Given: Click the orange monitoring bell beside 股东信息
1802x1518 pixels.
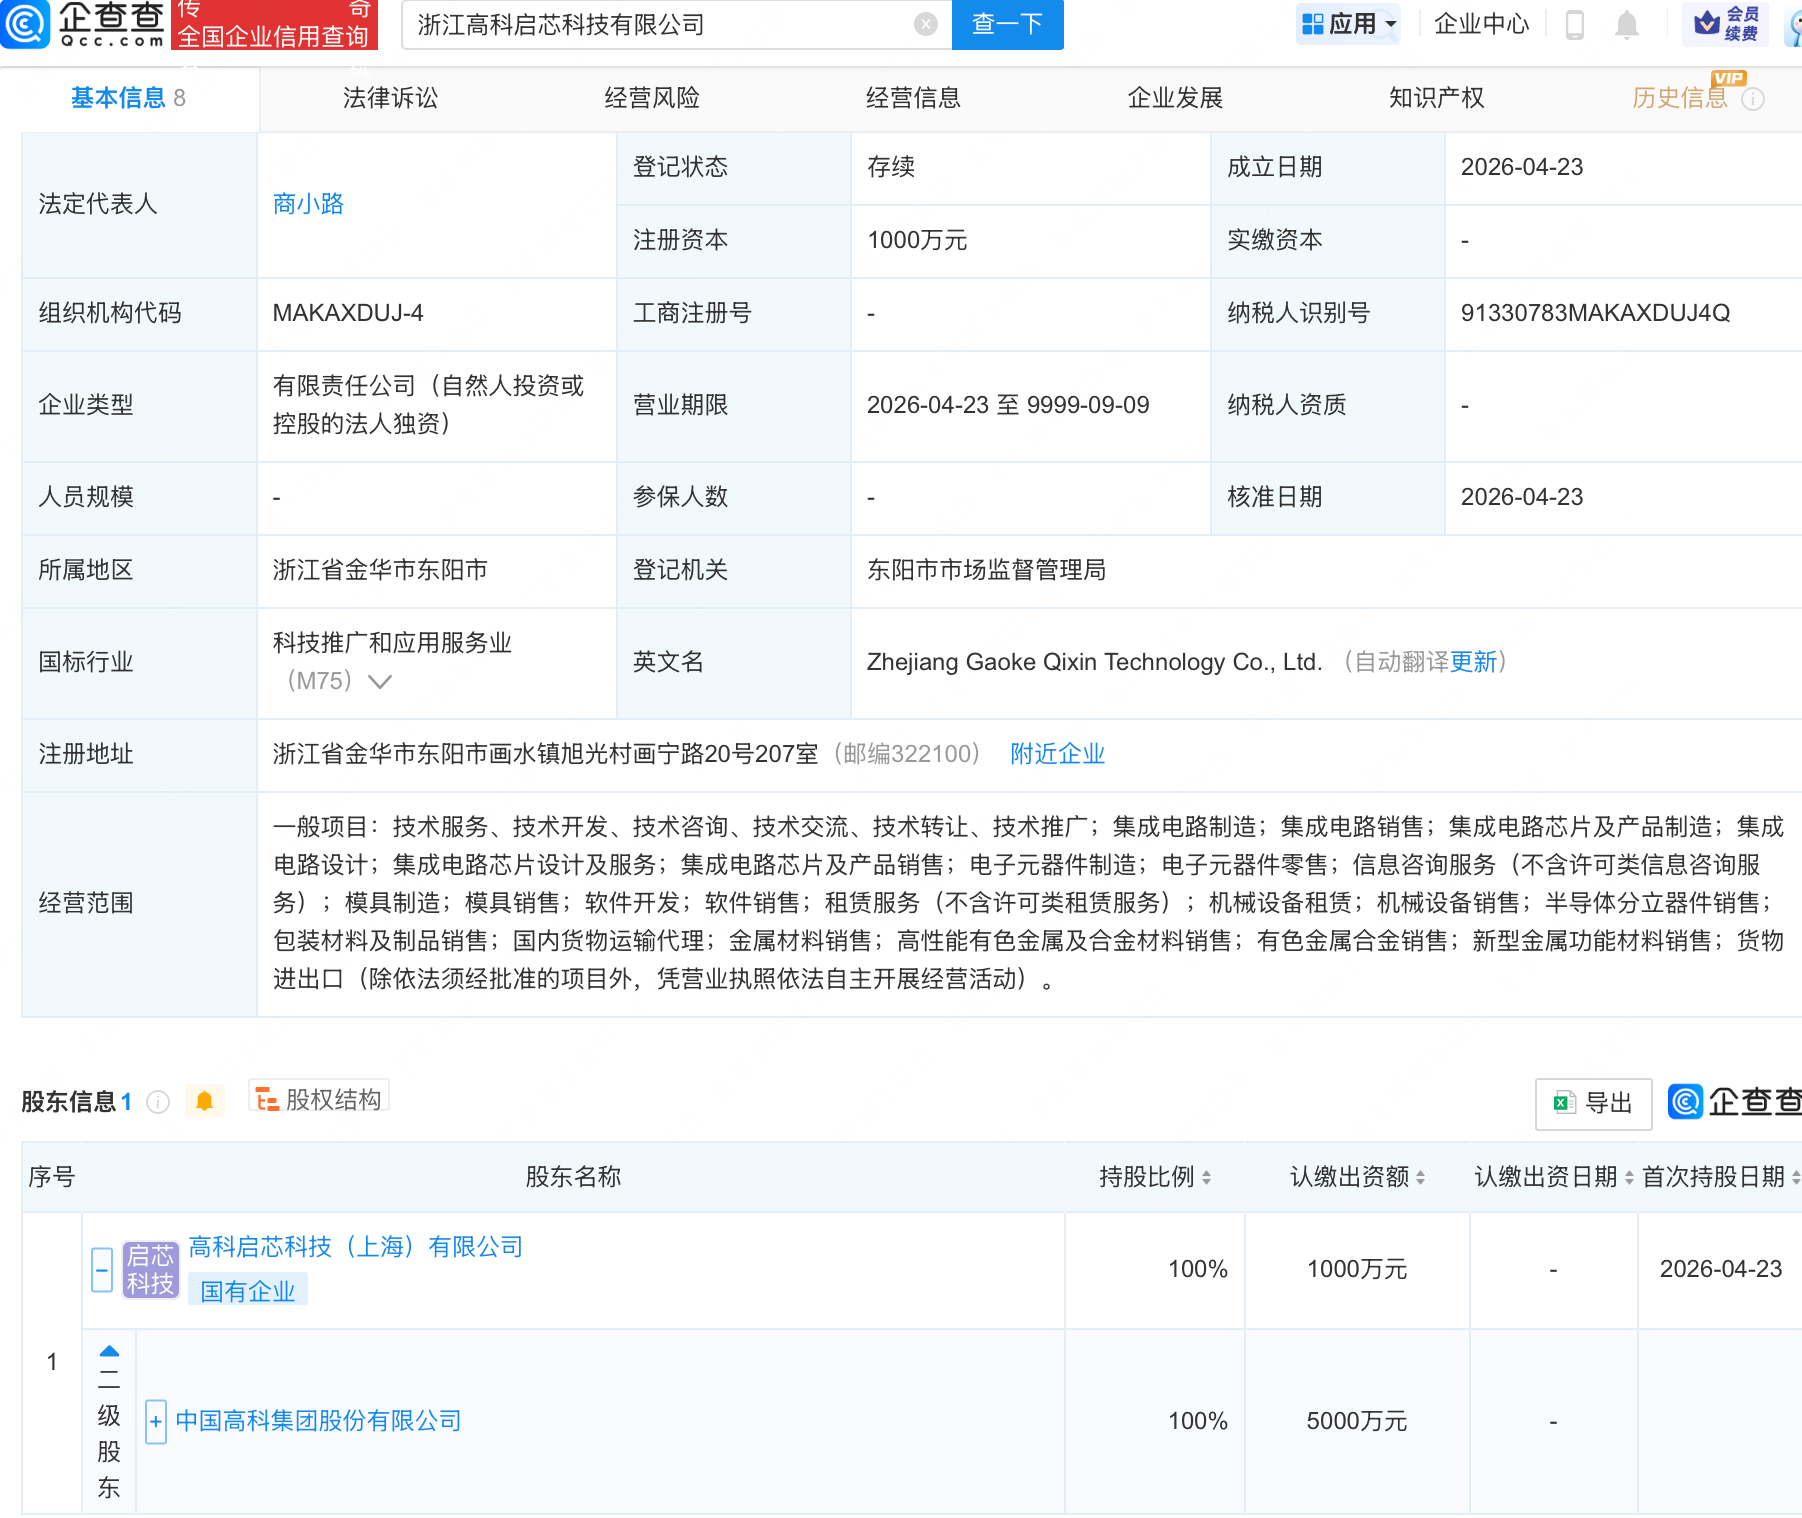Looking at the screenshot, I should 206,1100.
